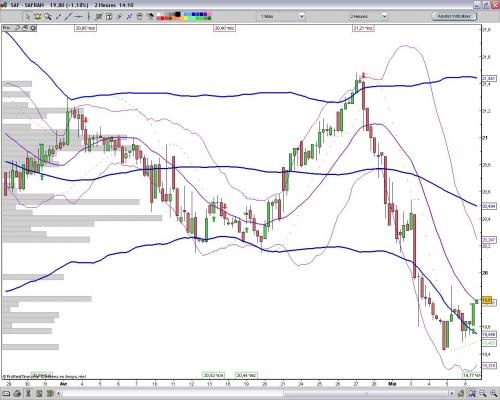Select the text annotation tool
Viewport: 500px width, 400px height.
[109, 16]
